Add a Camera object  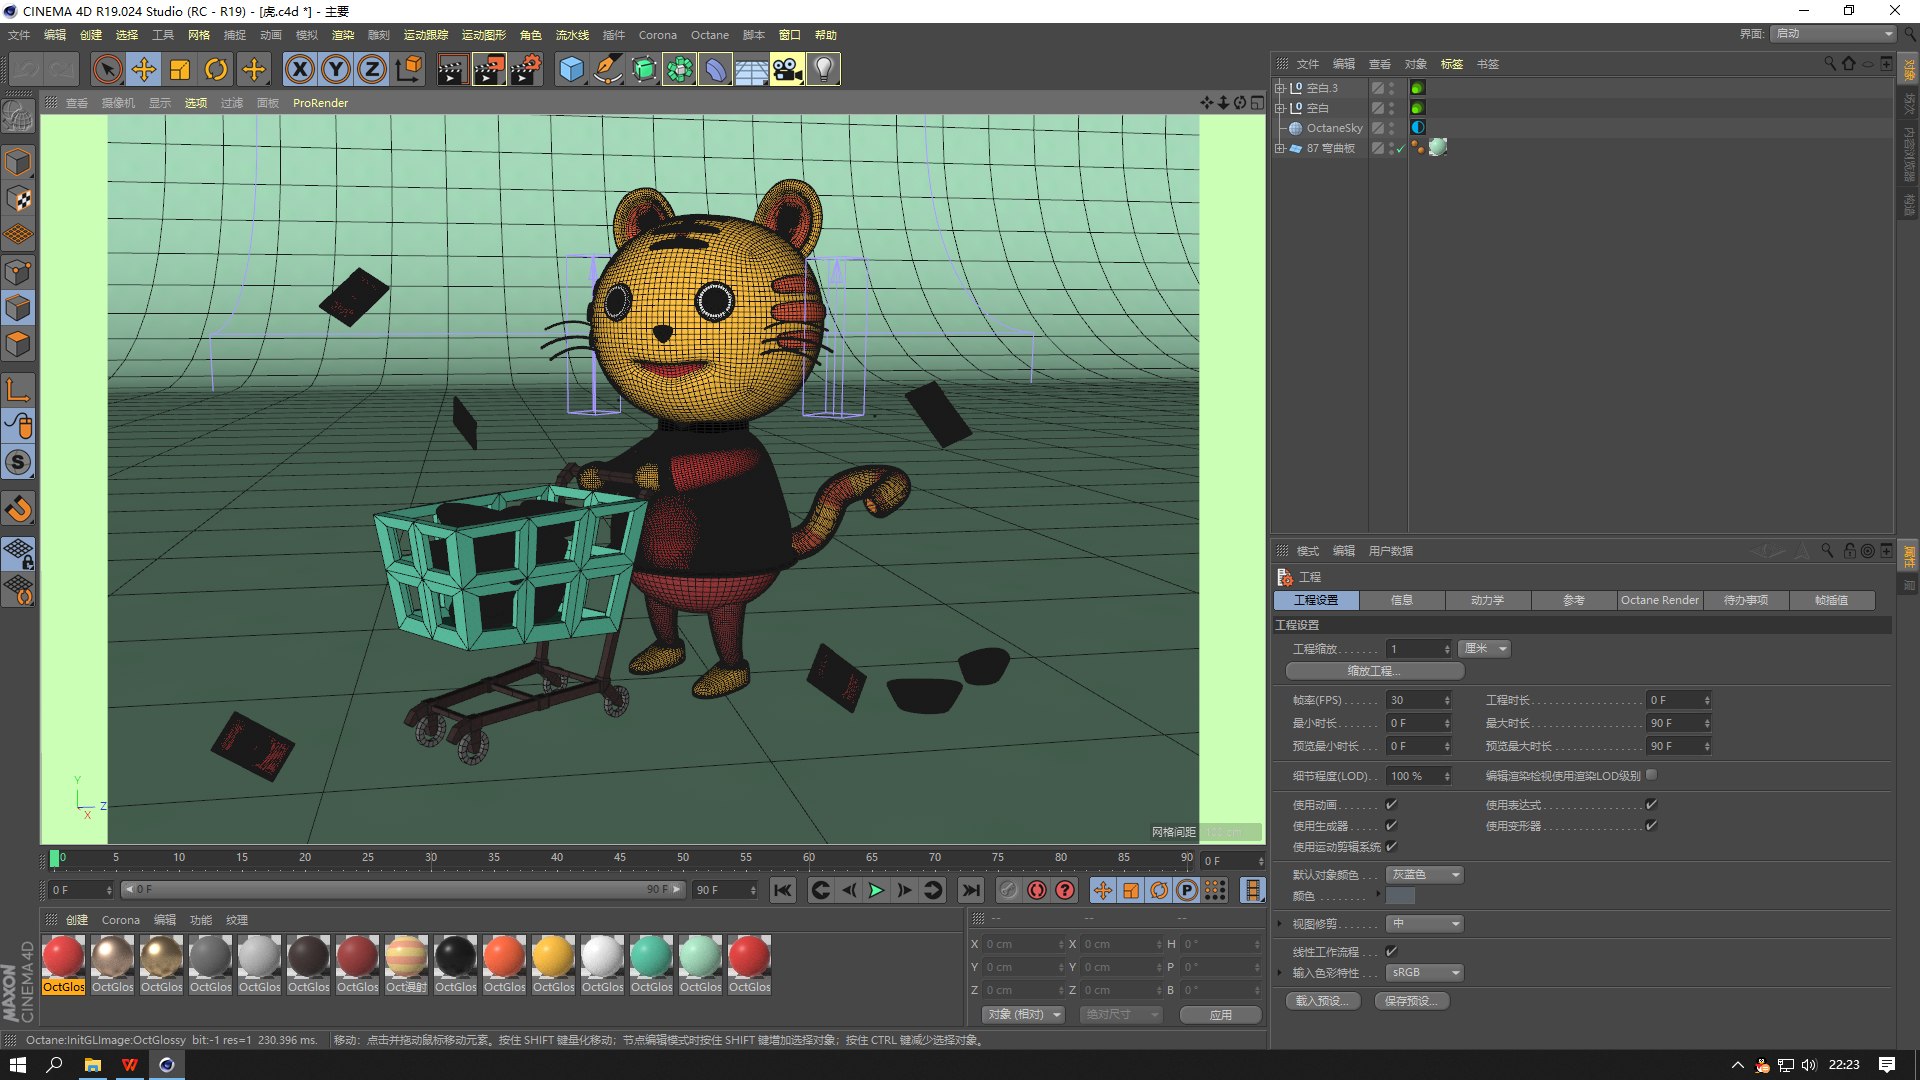787,69
